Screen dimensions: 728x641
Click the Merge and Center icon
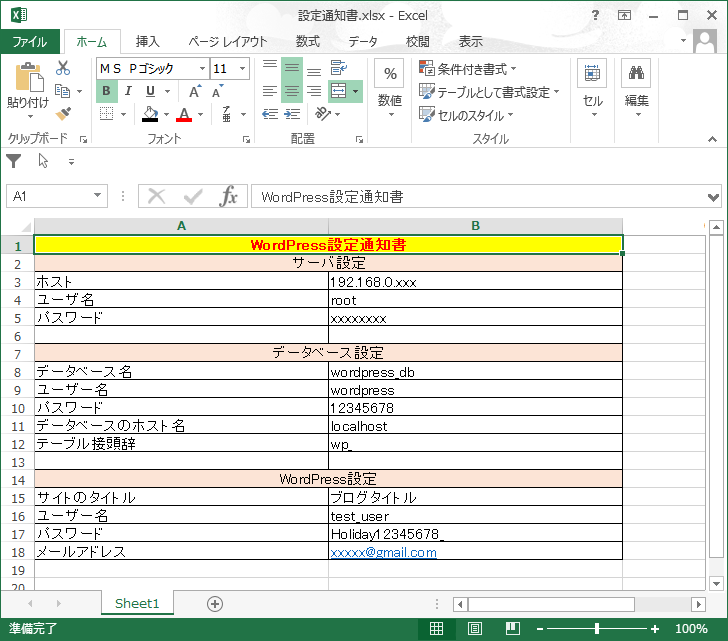[338, 91]
